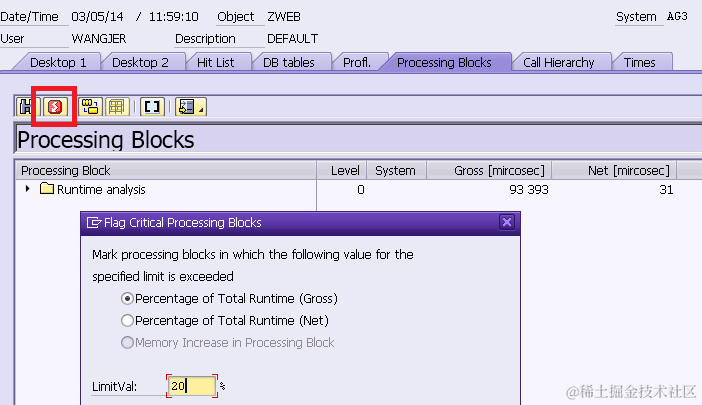Click the Level value 0
Image resolution: width=702 pixels, height=405 pixels.
click(x=361, y=190)
